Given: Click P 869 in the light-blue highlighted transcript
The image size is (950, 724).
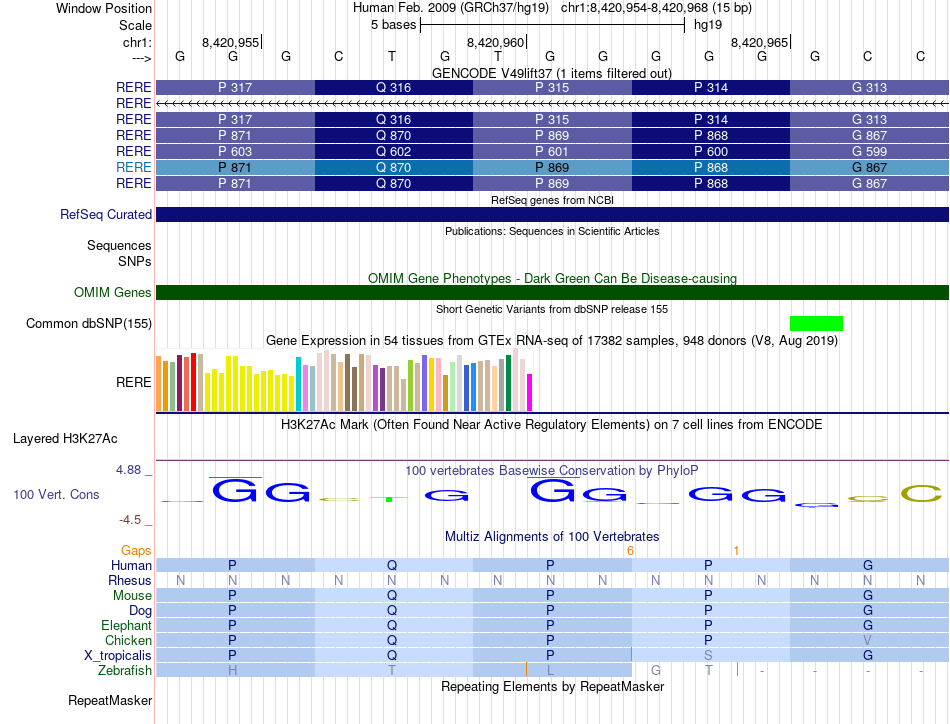Looking at the screenshot, I should coord(552,167).
